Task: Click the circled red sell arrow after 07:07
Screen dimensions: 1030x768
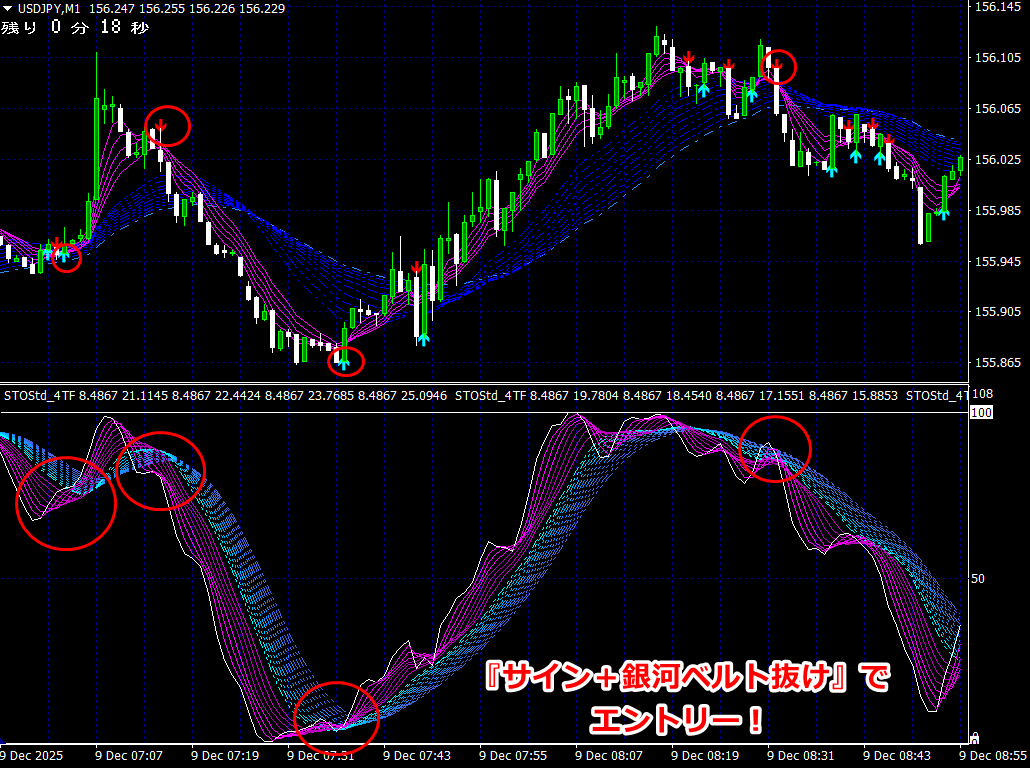Action: click(x=160, y=125)
